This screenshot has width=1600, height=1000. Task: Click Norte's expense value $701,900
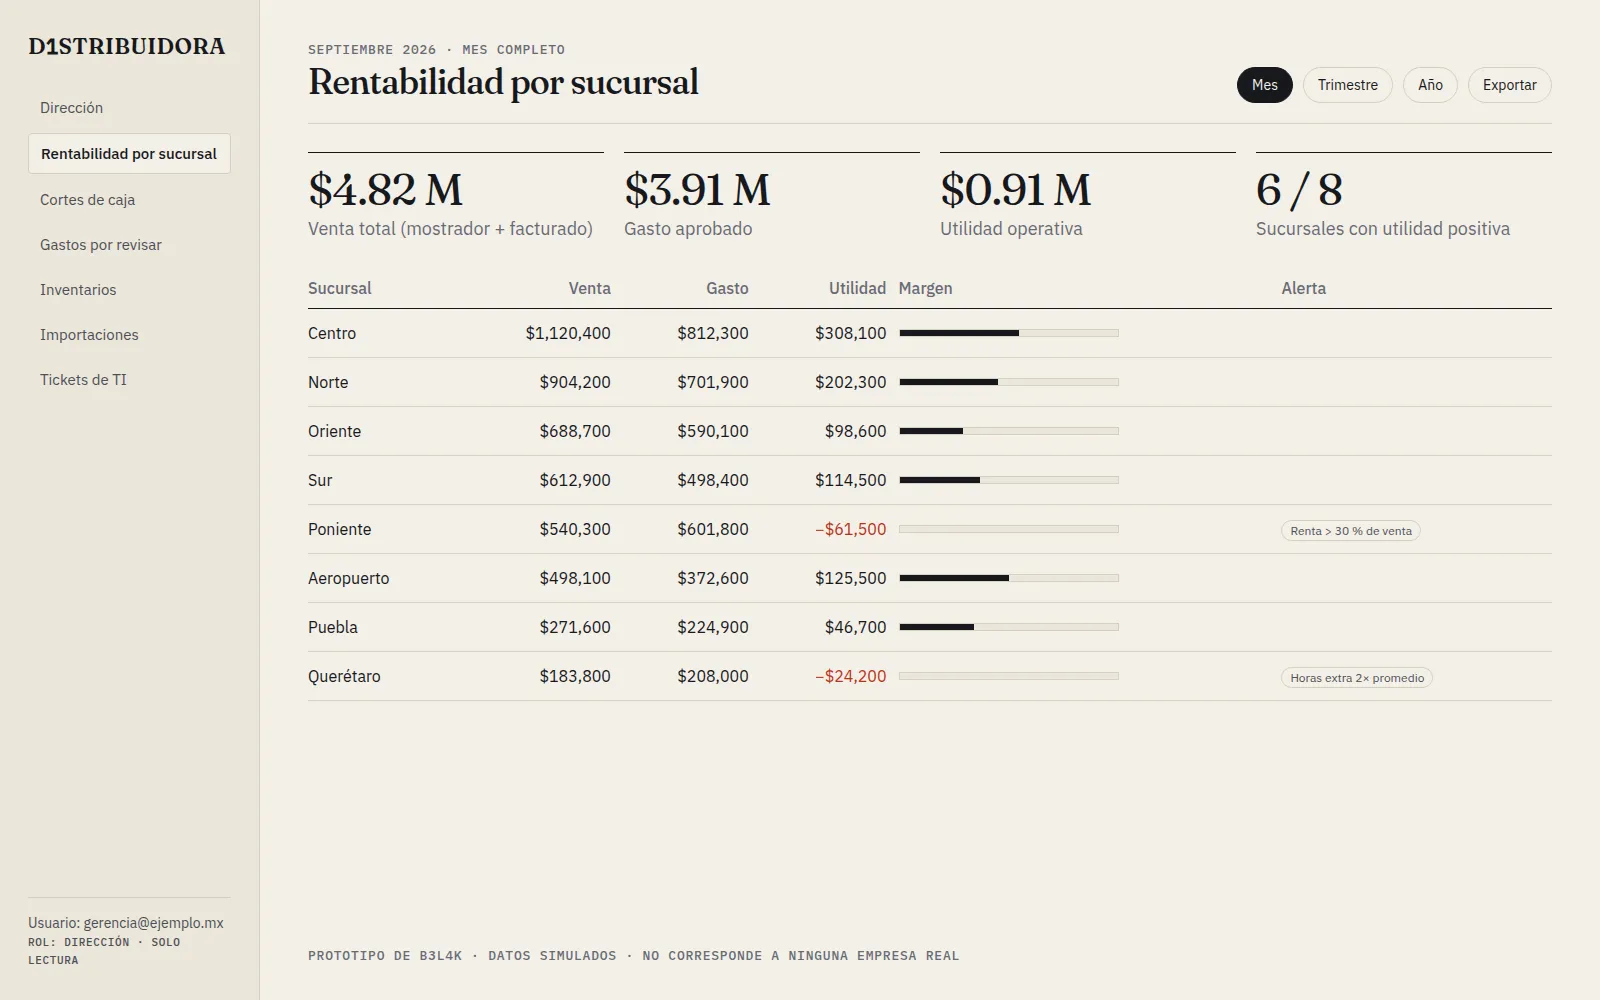[713, 382]
